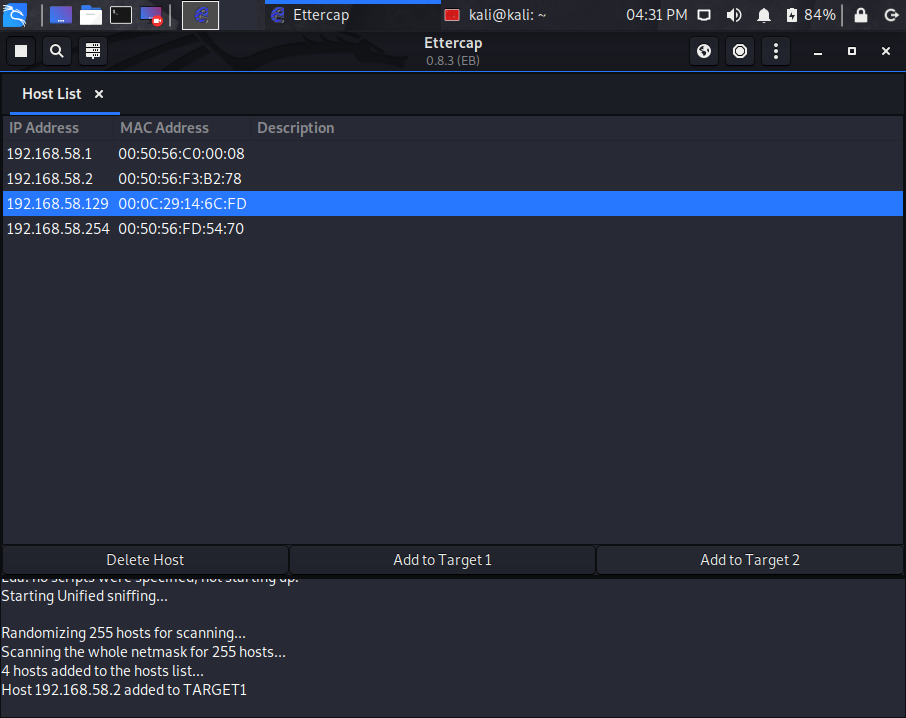The height and width of the screenshot is (718, 906).
Task: Switch to kali@kali terminal taskbar window
Action: [495, 15]
